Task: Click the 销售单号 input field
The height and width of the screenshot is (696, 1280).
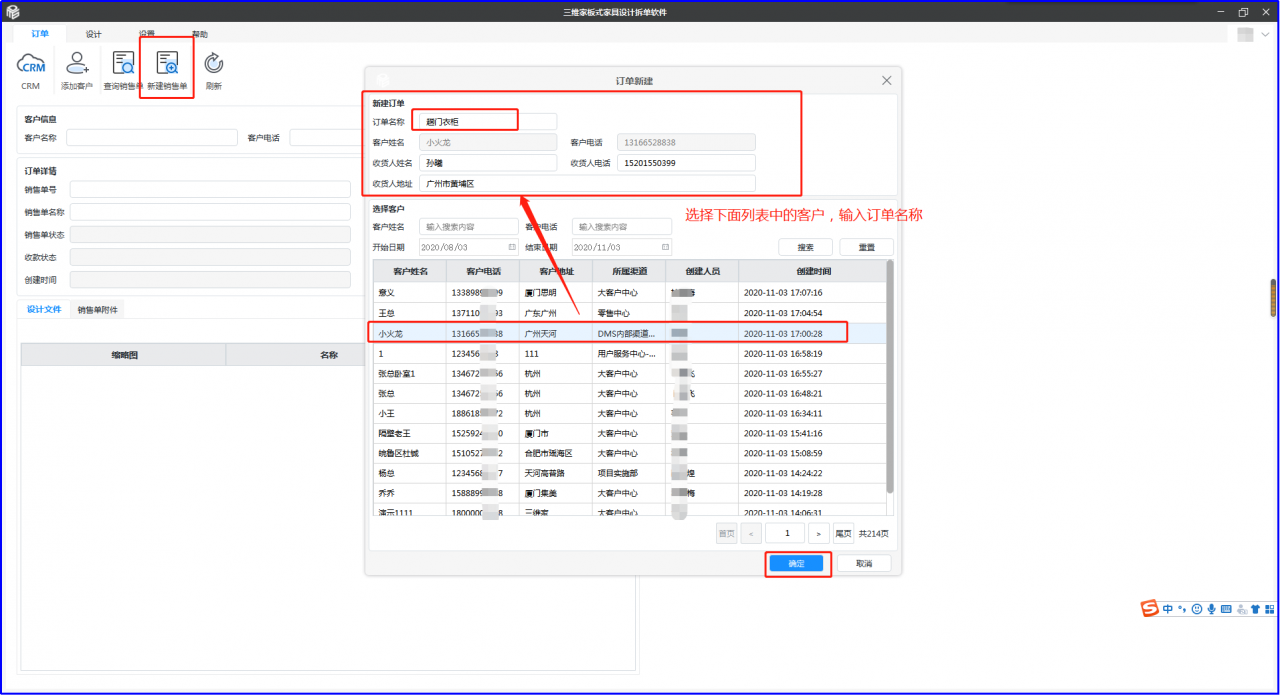Action: coord(210,189)
